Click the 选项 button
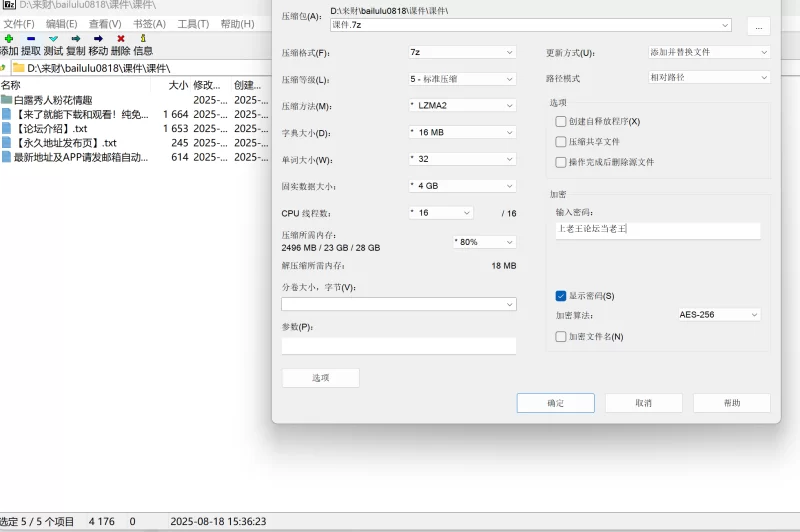The image size is (800, 532). pyautogui.click(x=320, y=378)
